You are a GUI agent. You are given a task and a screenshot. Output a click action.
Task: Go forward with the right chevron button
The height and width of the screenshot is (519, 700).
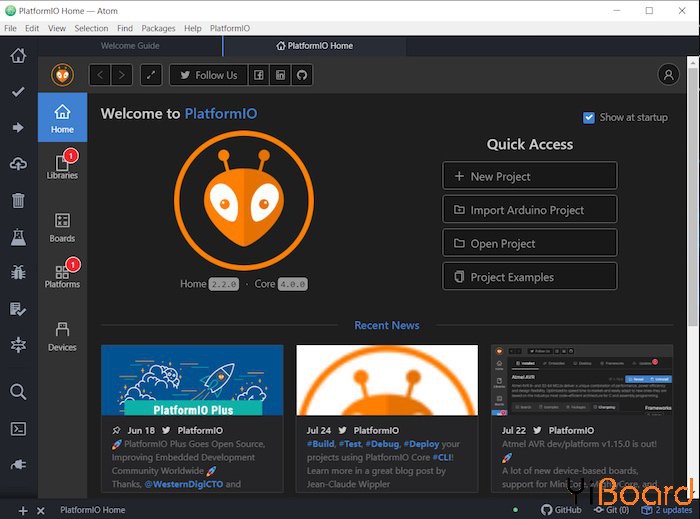pos(121,75)
